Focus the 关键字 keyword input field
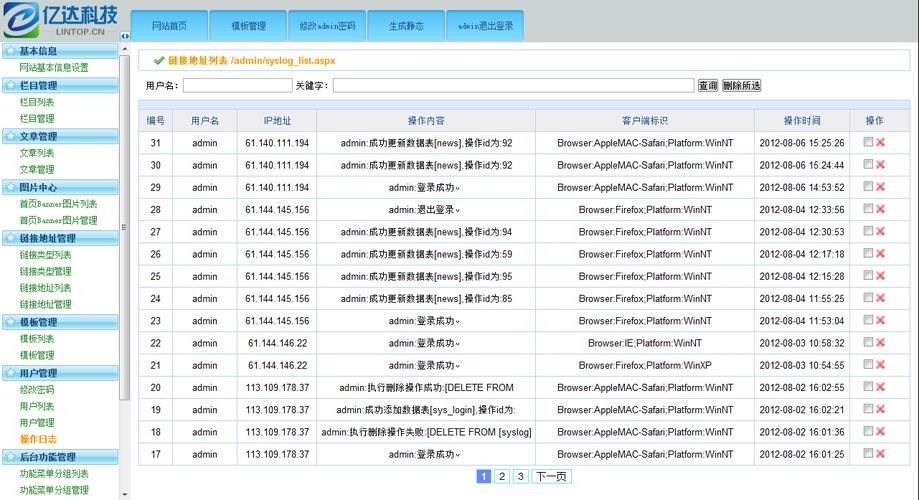The image size is (919, 500). coord(513,86)
